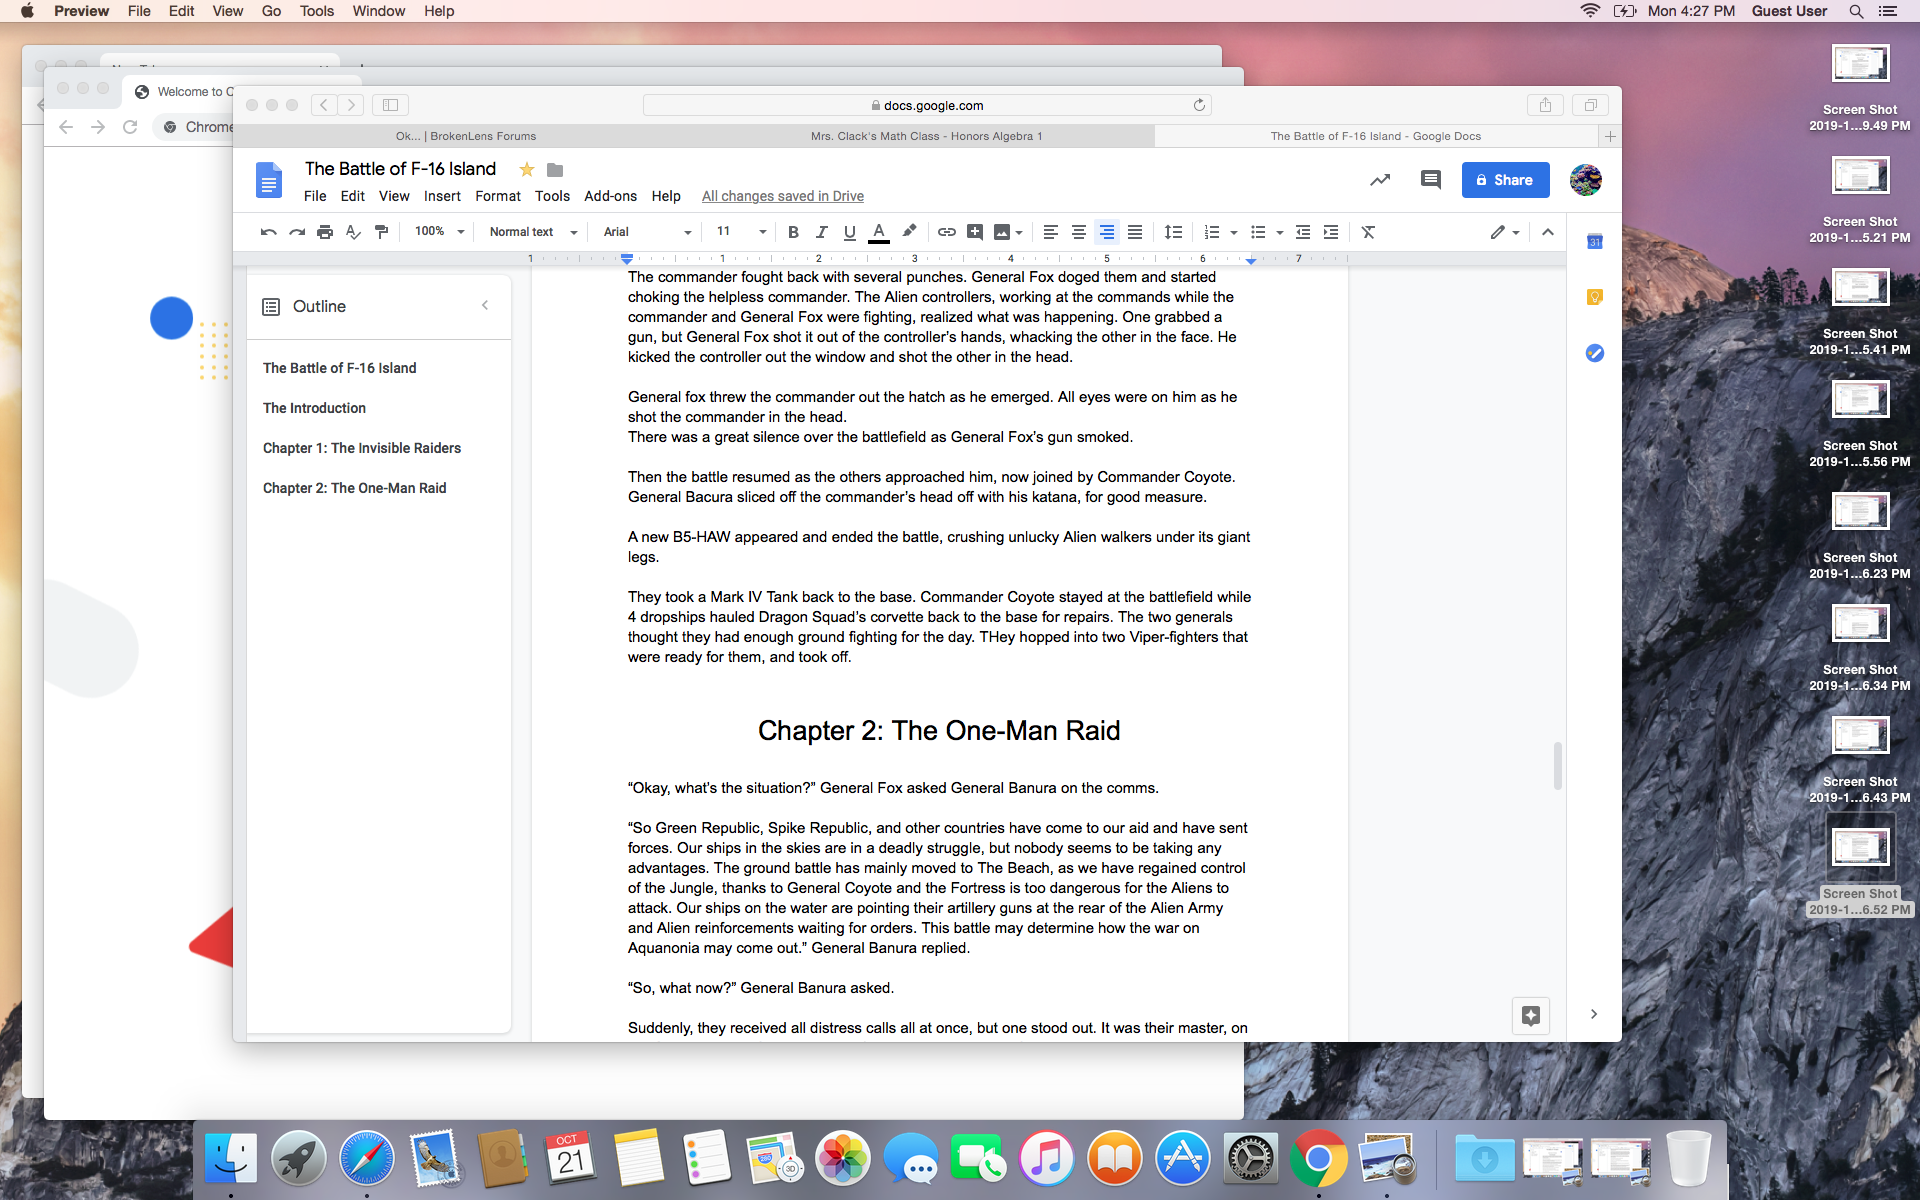
Task: Click the blue Share button
Action: pos(1505,180)
